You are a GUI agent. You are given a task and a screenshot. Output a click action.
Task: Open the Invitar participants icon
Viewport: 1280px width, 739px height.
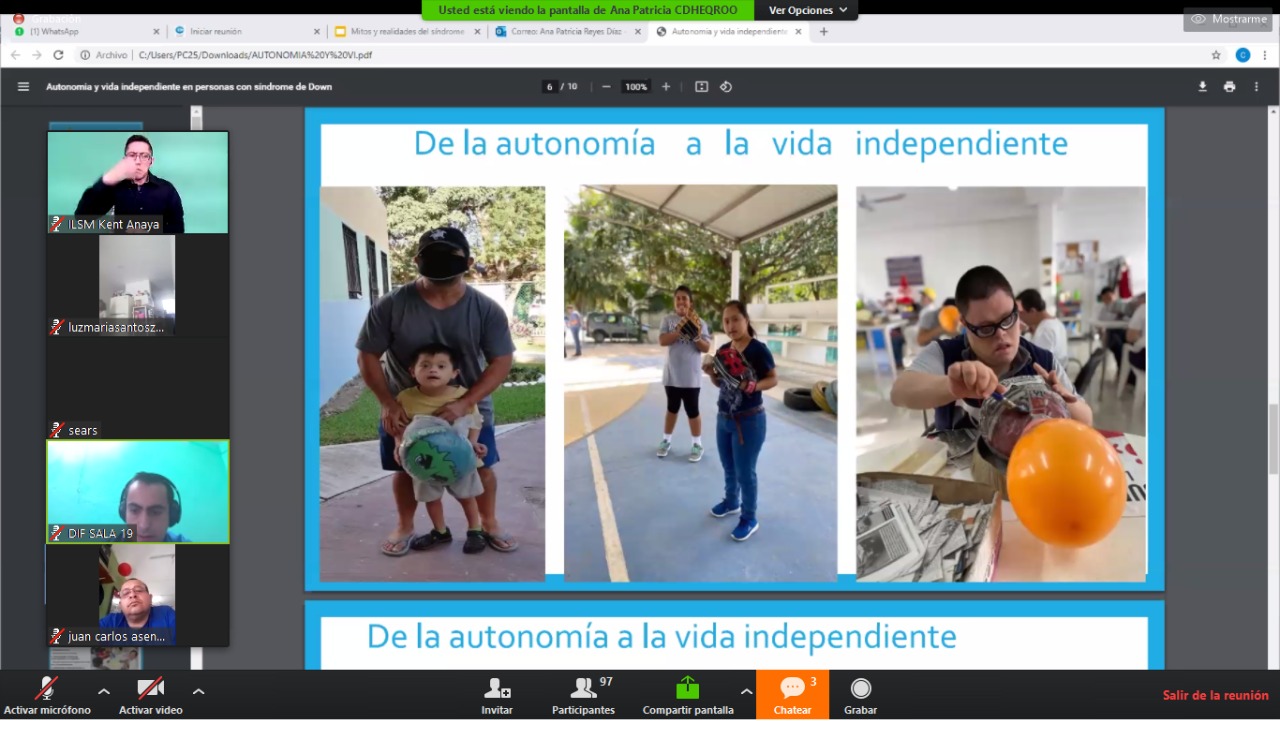[x=497, y=689]
